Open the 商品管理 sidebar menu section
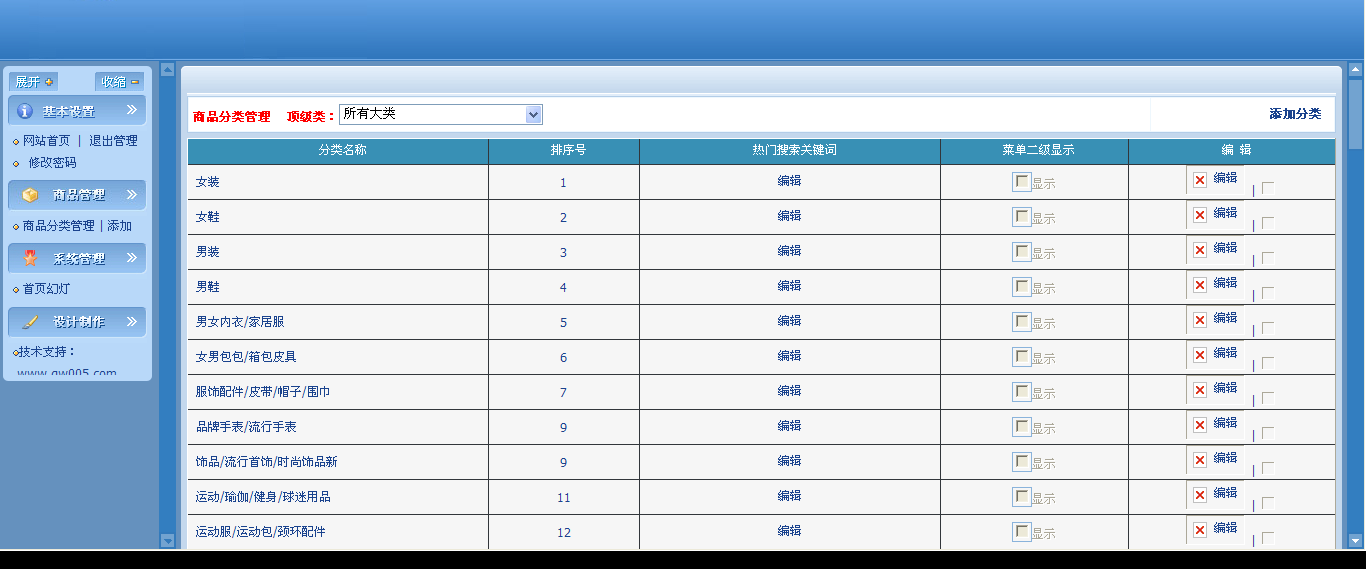Image resolution: width=1366 pixels, height=569 pixels. (78, 195)
